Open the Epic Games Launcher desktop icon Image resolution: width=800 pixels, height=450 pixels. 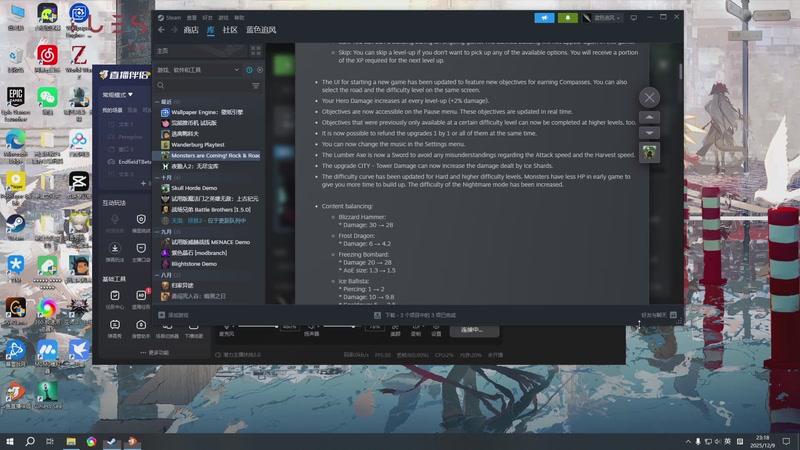(x=16, y=104)
